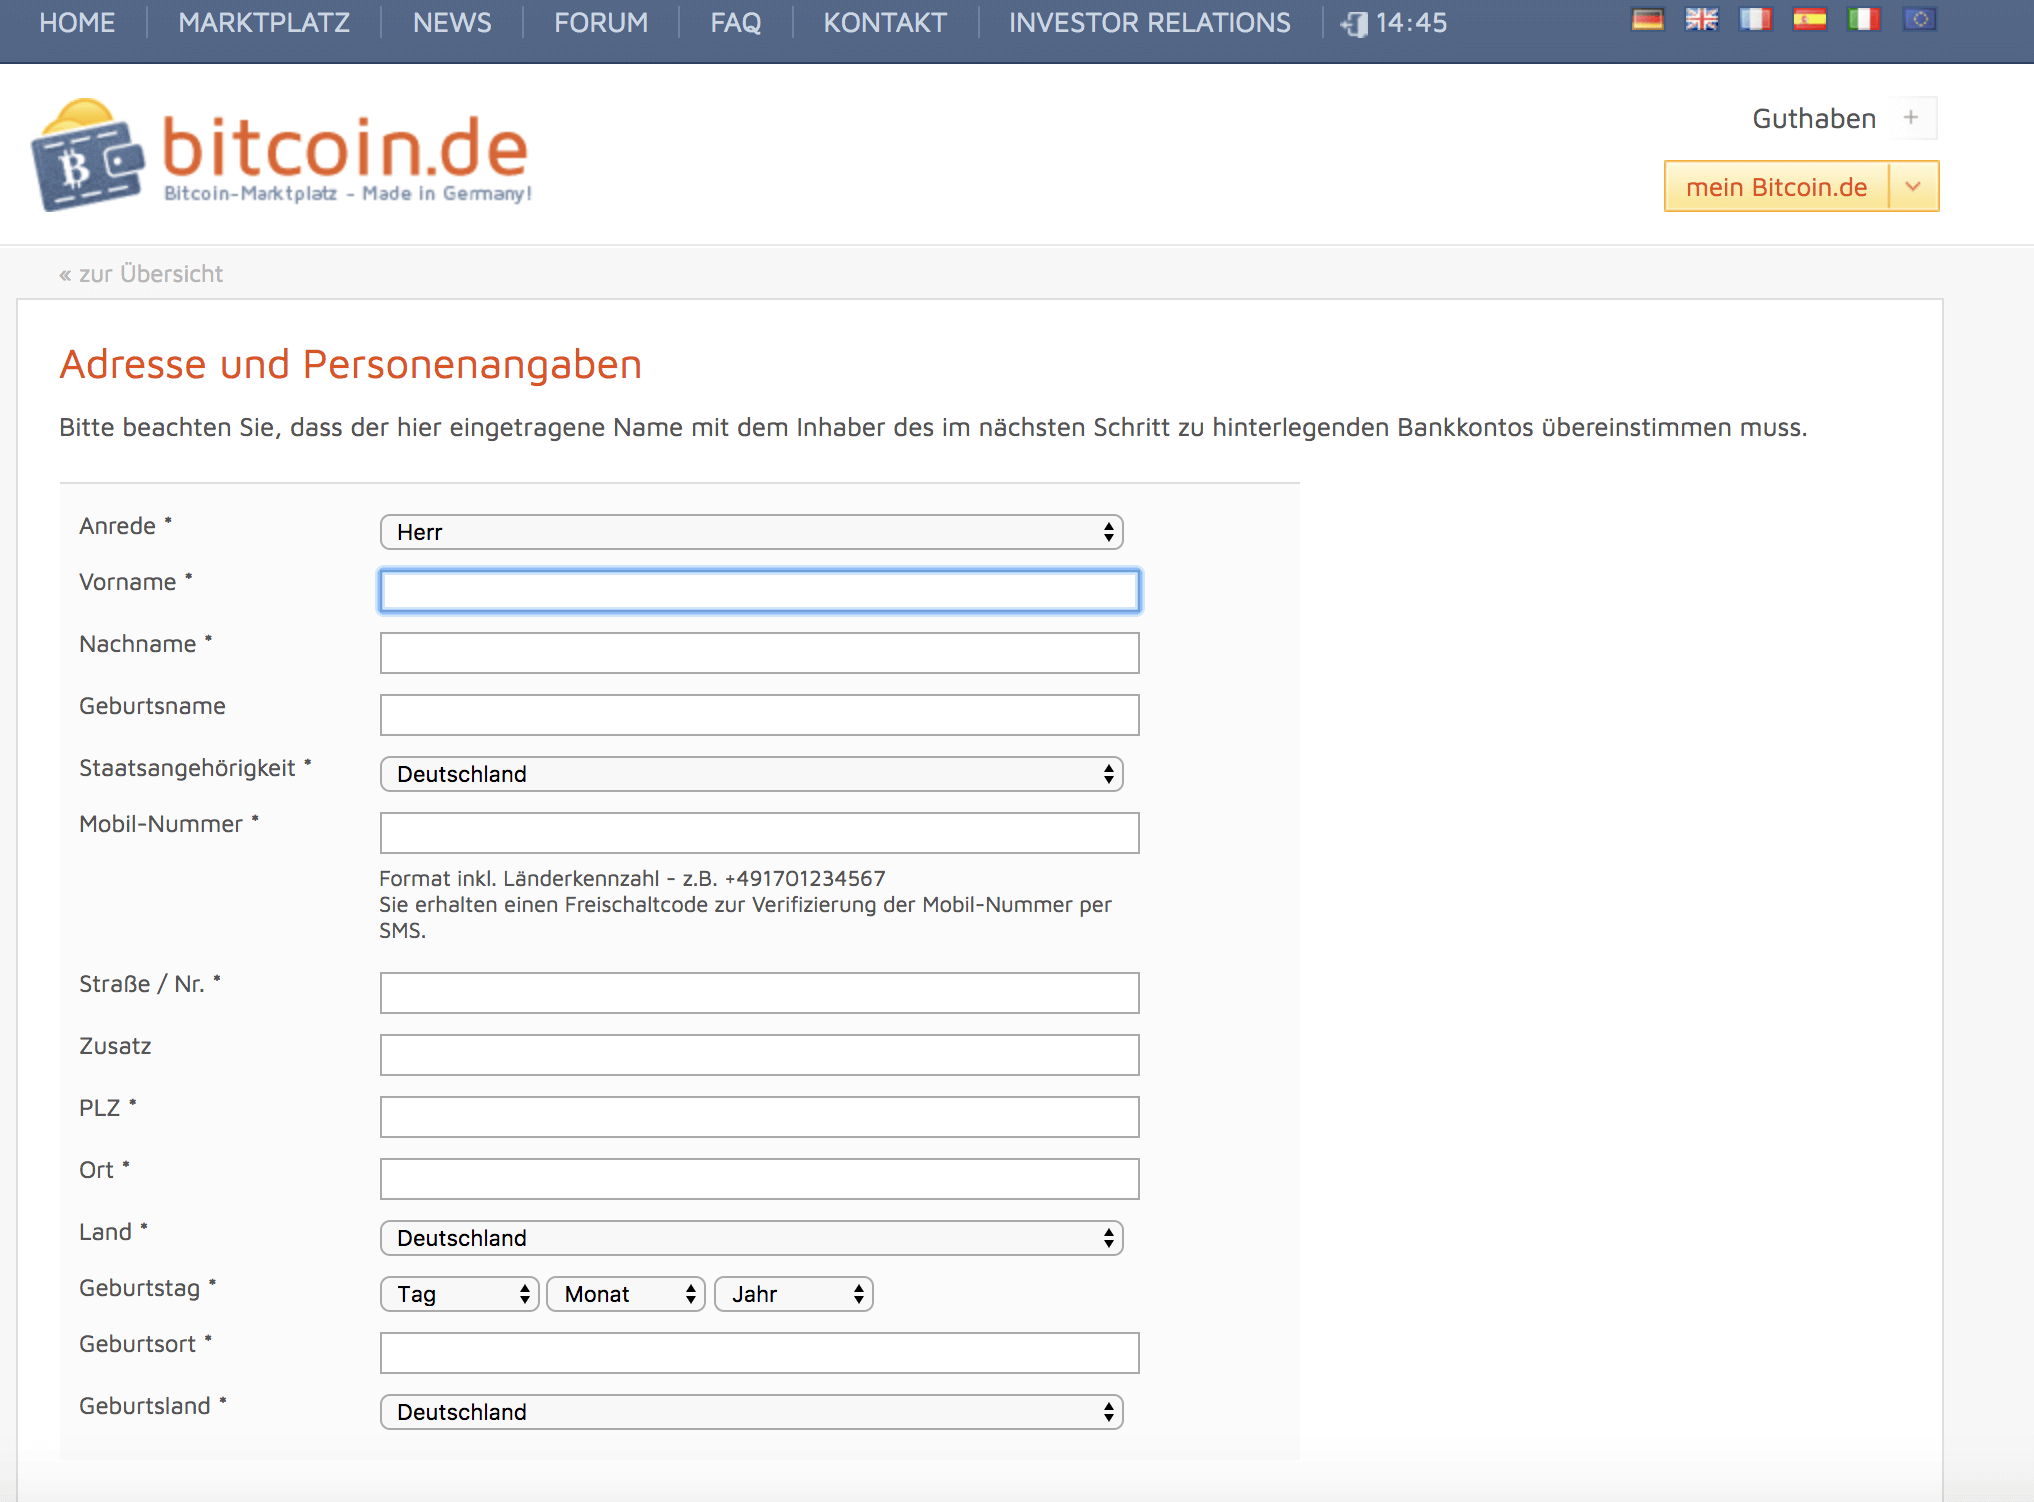Click the Guthaben balance label
Image resolution: width=2034 pixels, height=1502 pixels.
click(1814, 119)
